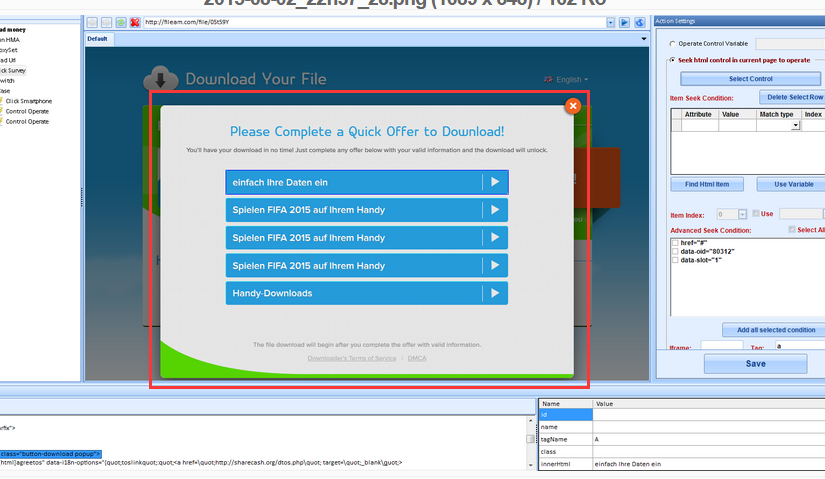Switch to the Default browser tab
Image resolution: width=825 pixels, height=479 pixels.
coord(98,39)
